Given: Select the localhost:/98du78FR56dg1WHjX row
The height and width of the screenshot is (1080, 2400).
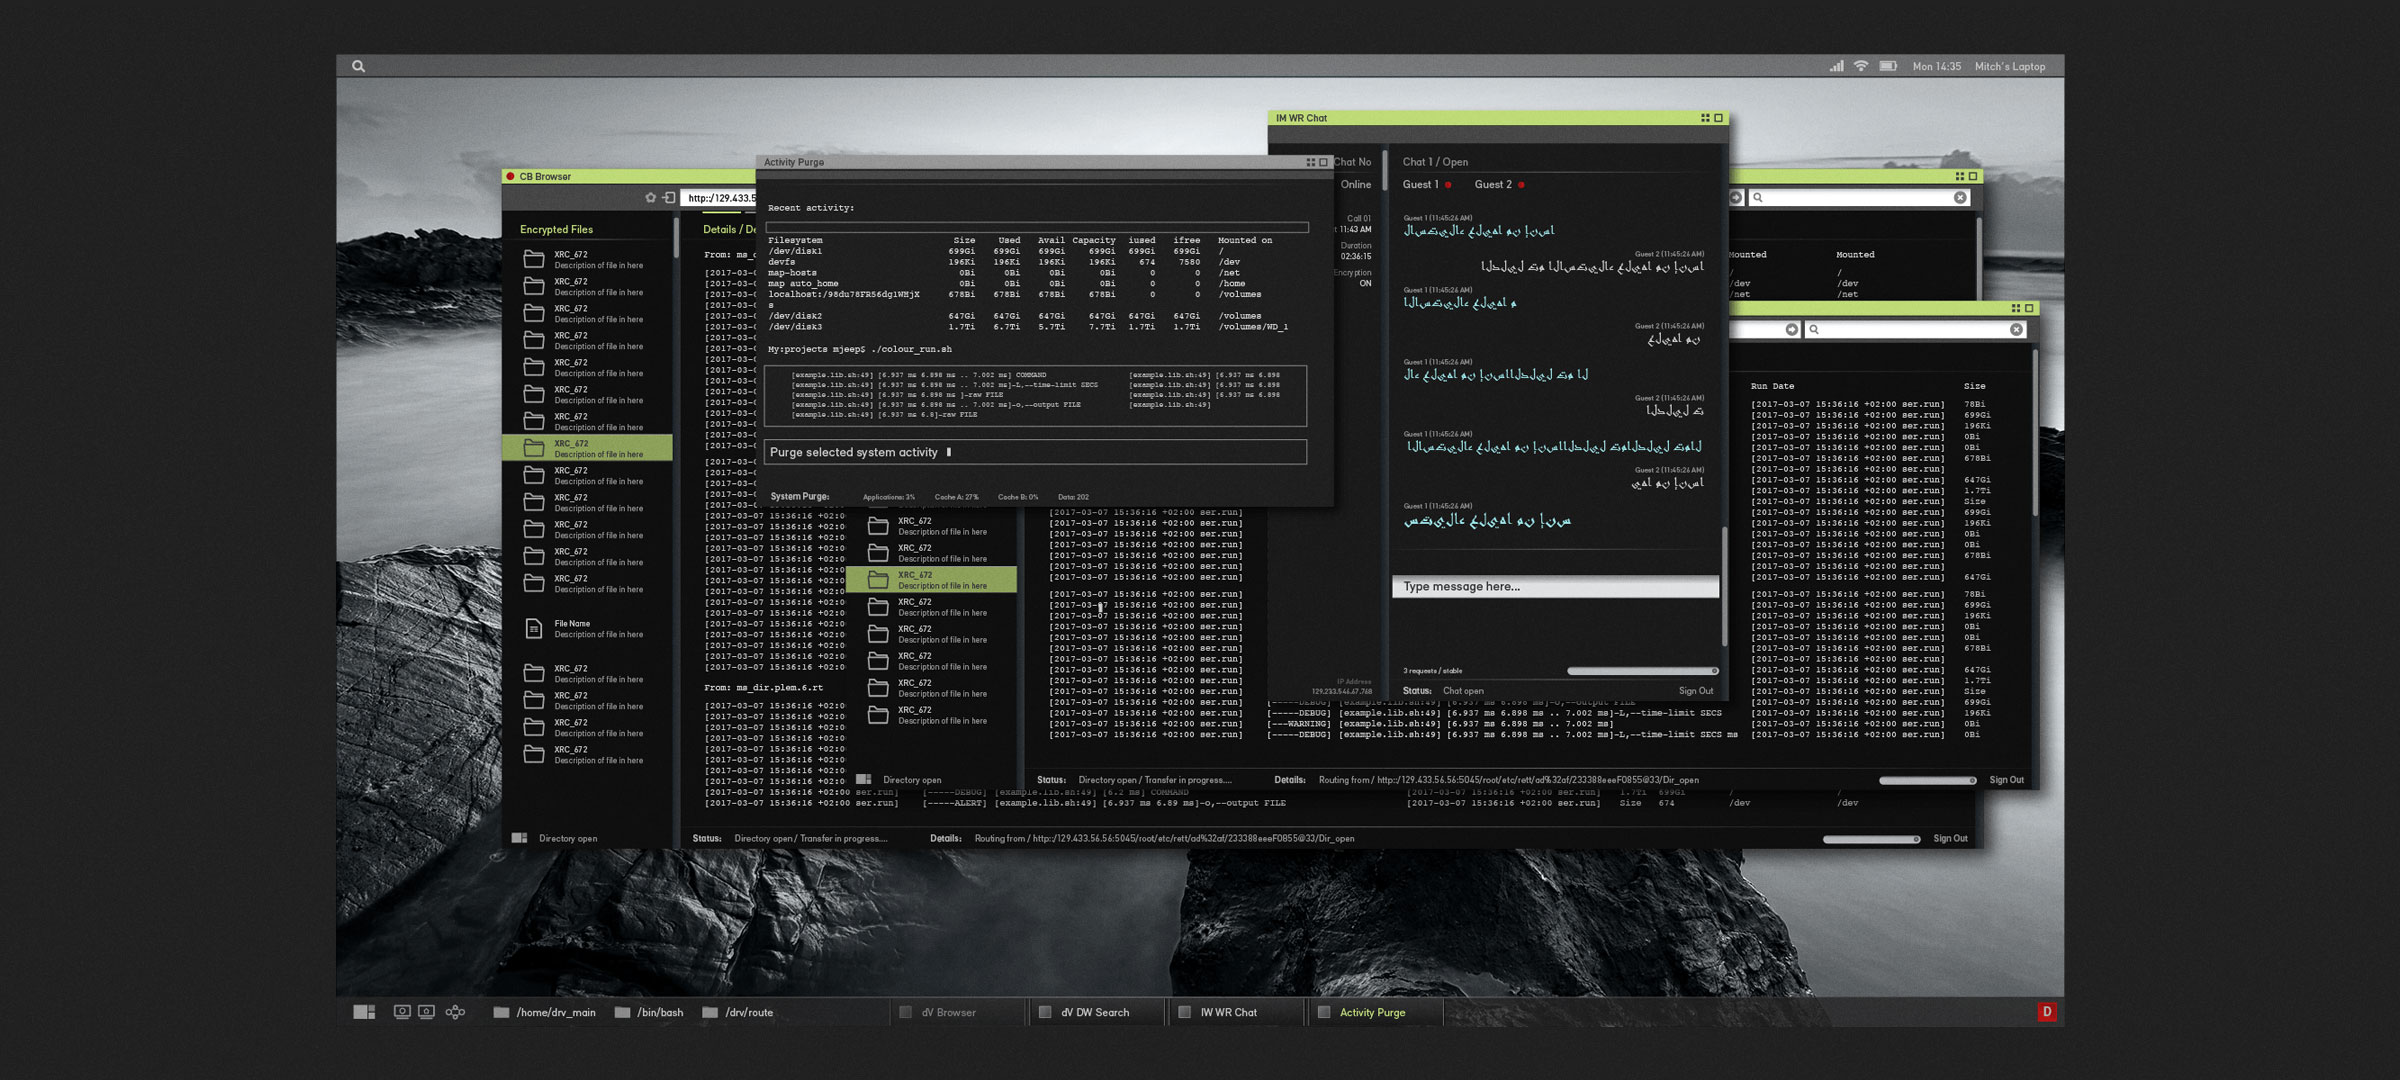Looking at the screenshot, I should click(x=1015, y=295).
